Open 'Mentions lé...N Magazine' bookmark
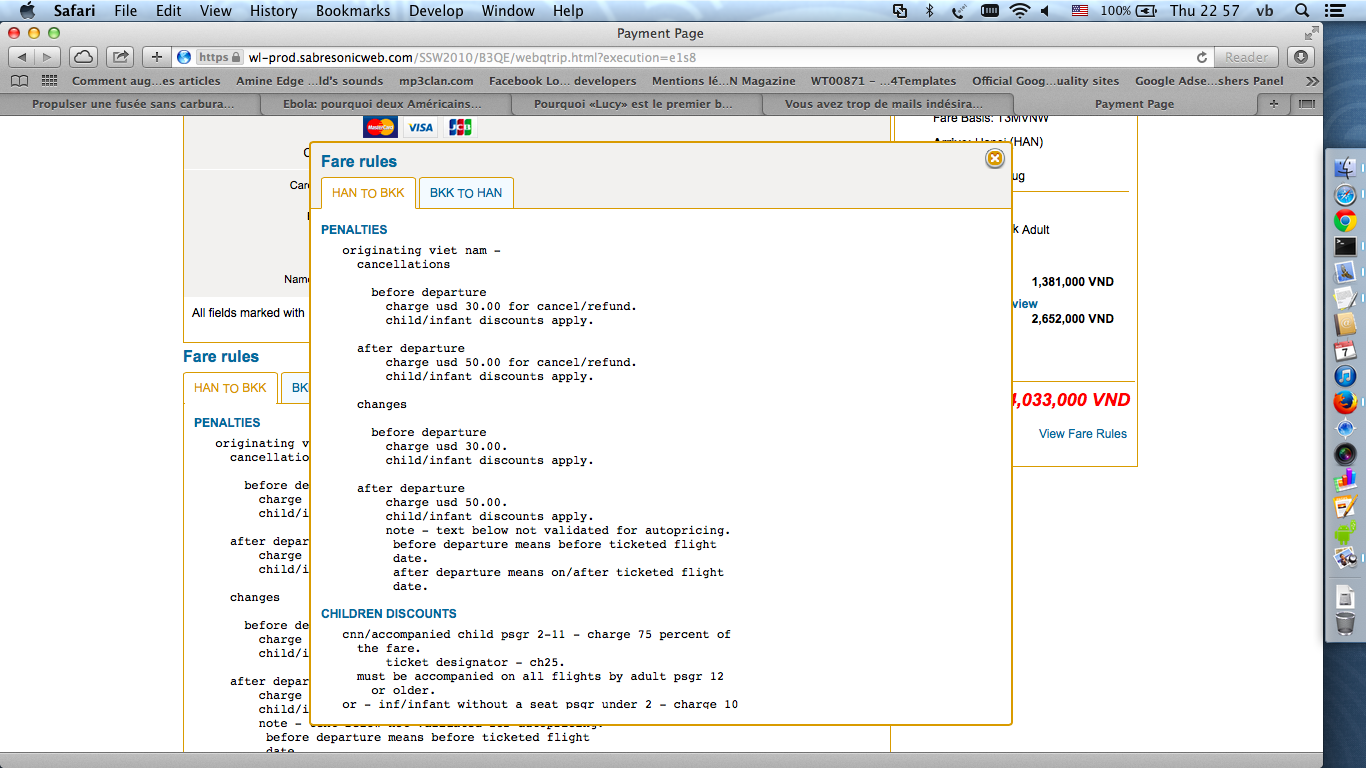The image size is (1366, 768). (x=723, y=81)
